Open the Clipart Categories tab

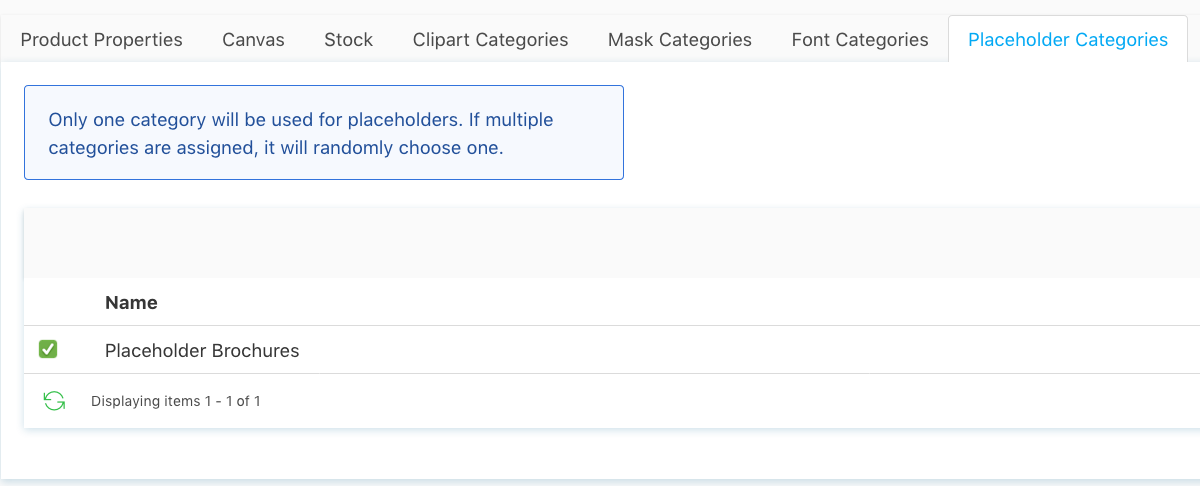coord(491,40)
